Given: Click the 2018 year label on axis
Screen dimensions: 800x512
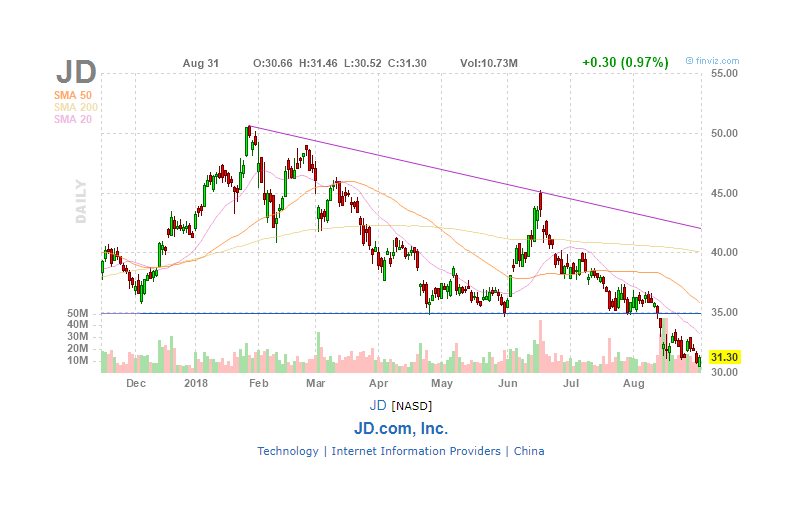Looking at the screenshot, I should pos(196,383).
